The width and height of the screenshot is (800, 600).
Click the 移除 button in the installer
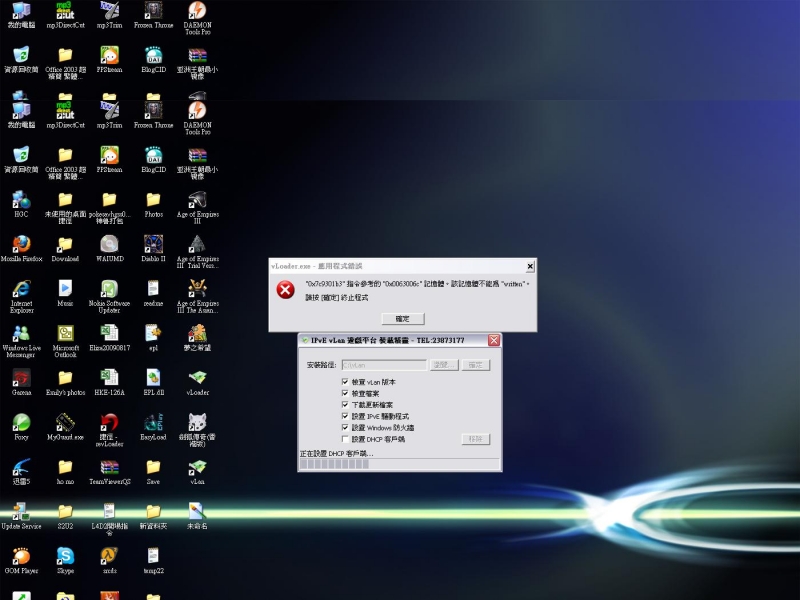click(x=475, y=439)
